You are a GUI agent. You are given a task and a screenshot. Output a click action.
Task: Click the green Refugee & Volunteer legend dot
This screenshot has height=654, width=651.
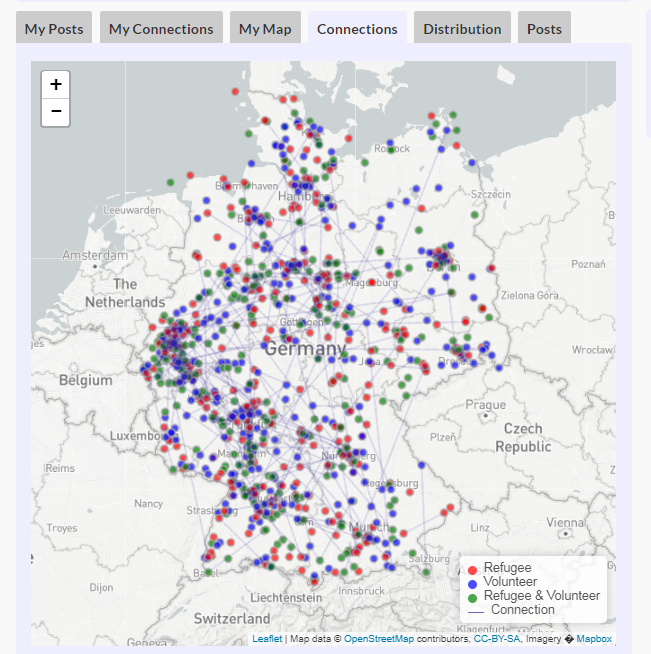click(x=473, y=598)
